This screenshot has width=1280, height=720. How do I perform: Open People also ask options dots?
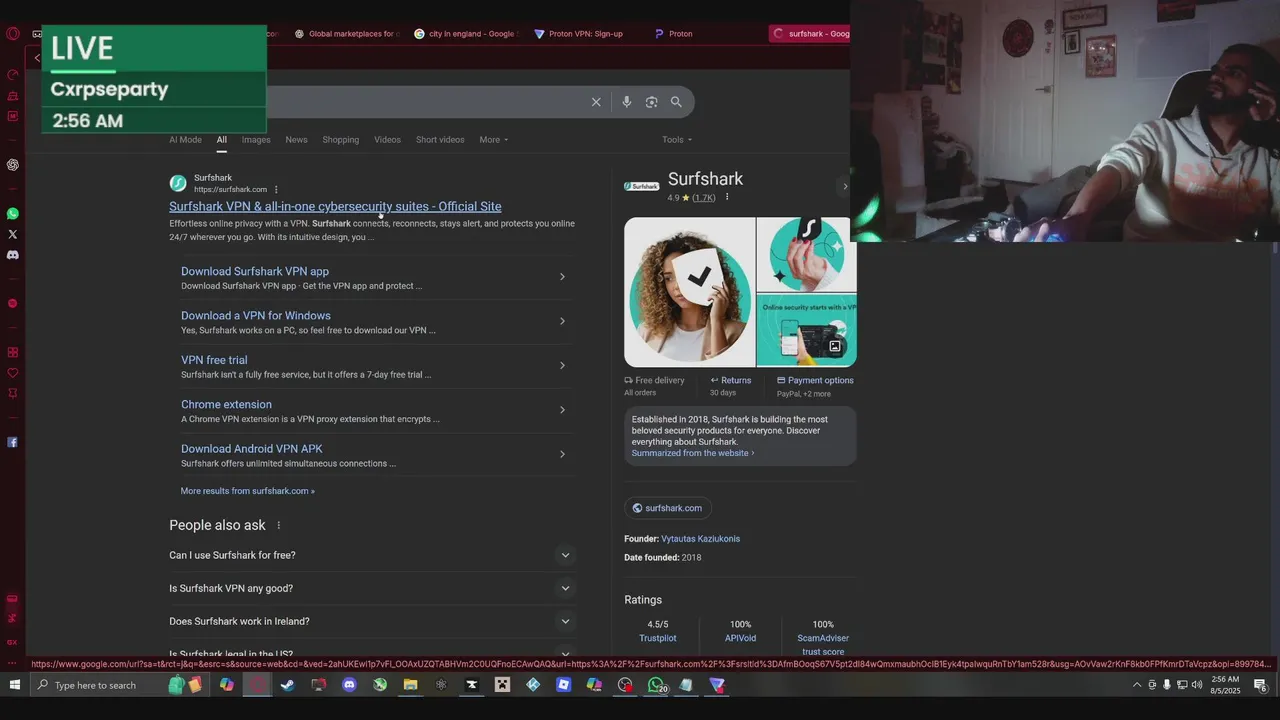[279, 525]
